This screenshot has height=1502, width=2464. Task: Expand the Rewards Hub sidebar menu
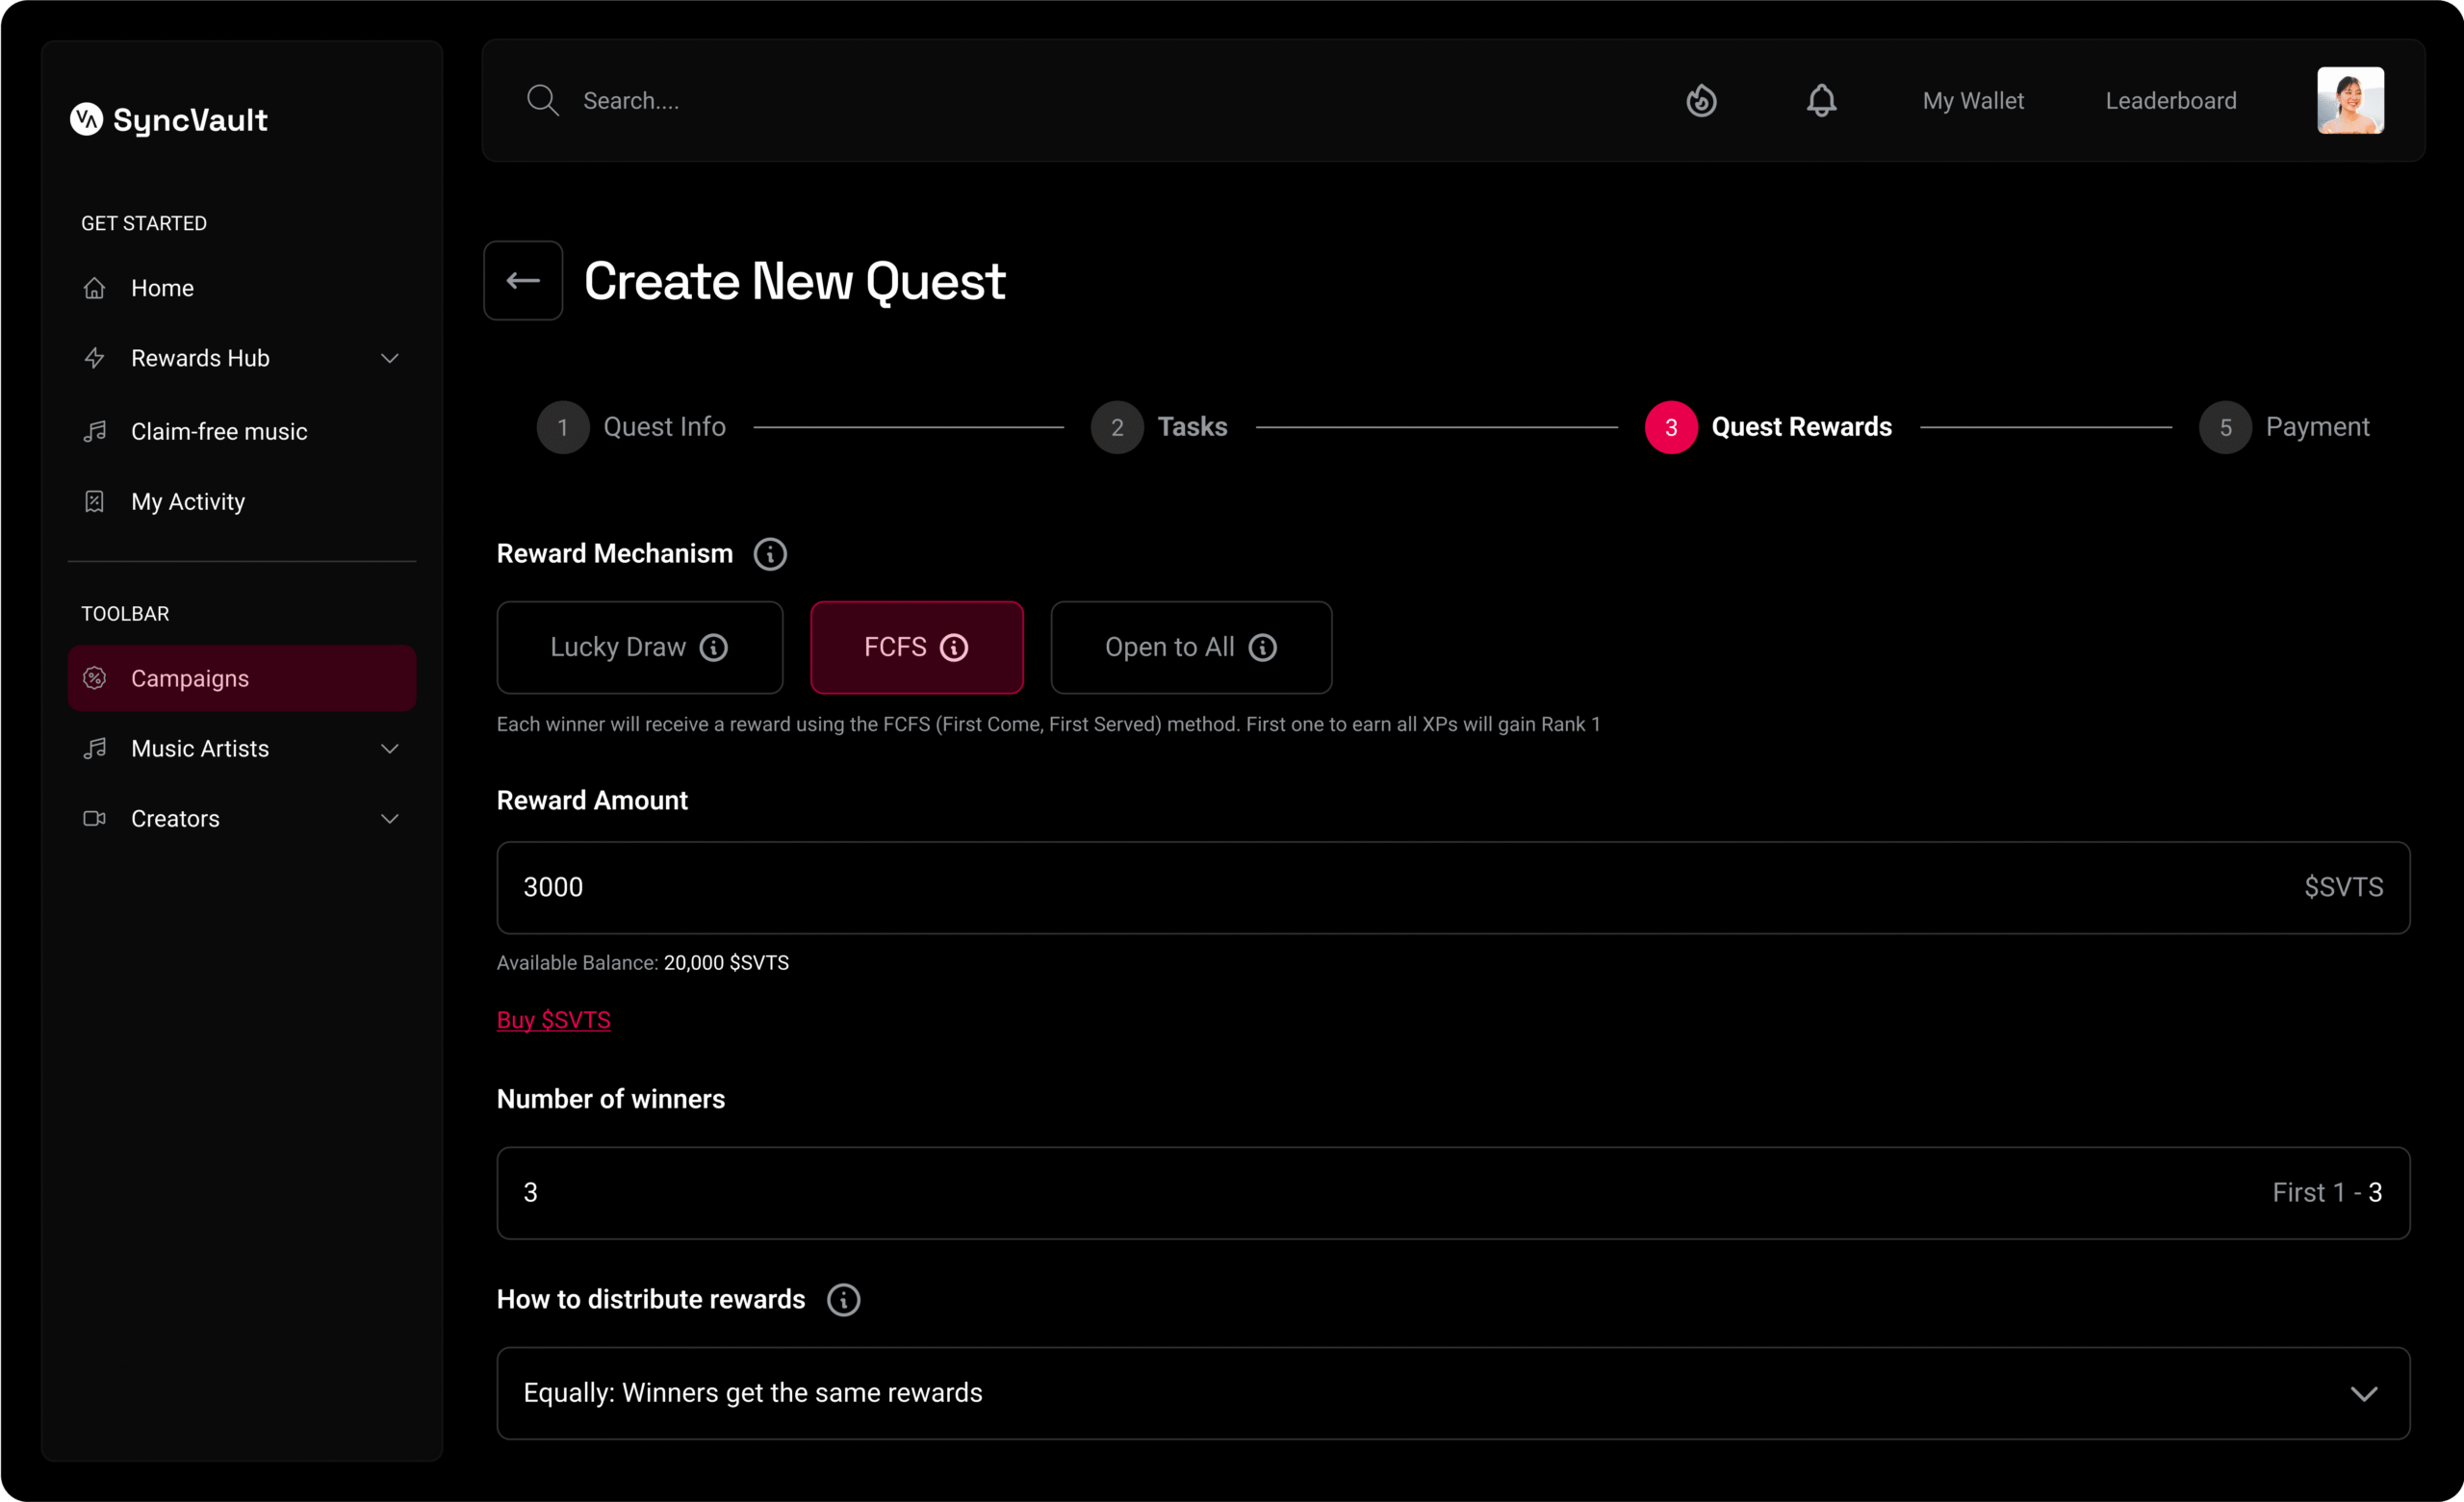390,358
